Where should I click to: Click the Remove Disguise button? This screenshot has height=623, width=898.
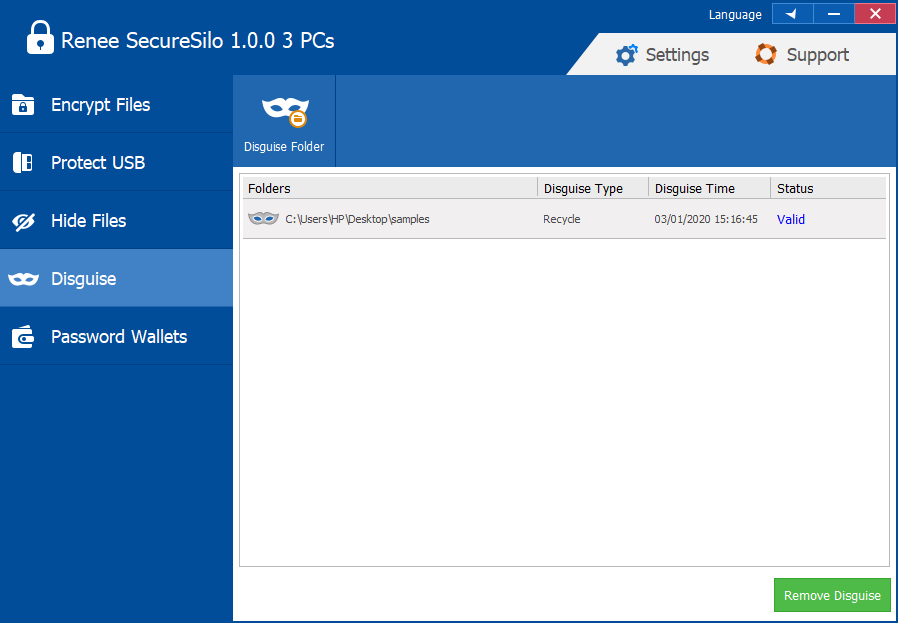click(832, 596)
